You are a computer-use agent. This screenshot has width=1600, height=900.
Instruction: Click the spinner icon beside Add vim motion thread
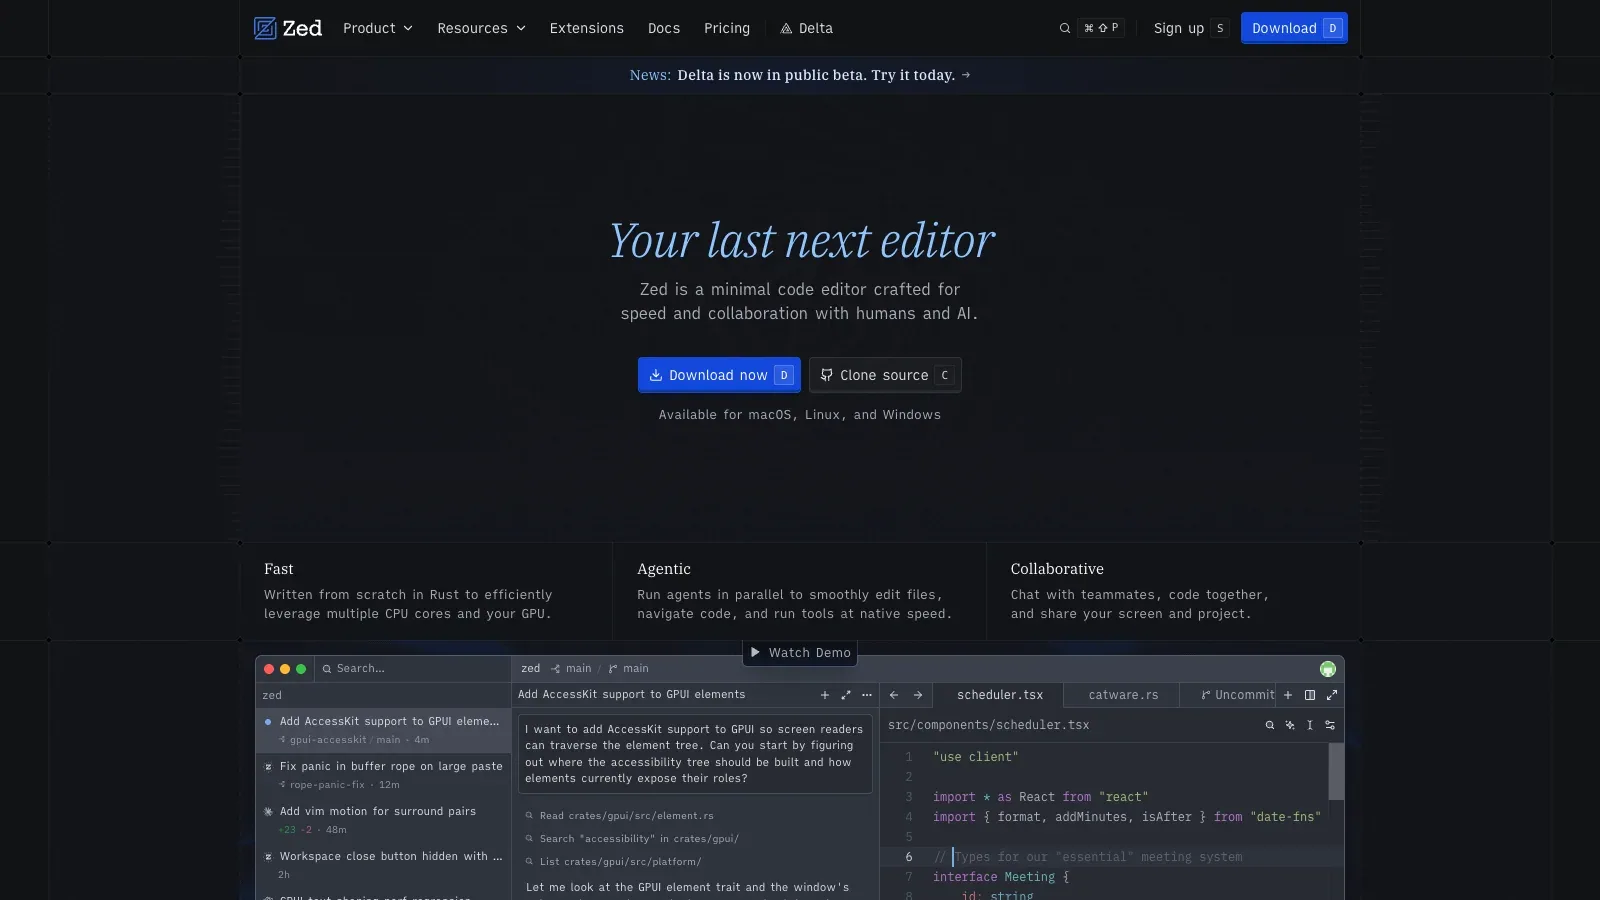click(x=268, y=812)
